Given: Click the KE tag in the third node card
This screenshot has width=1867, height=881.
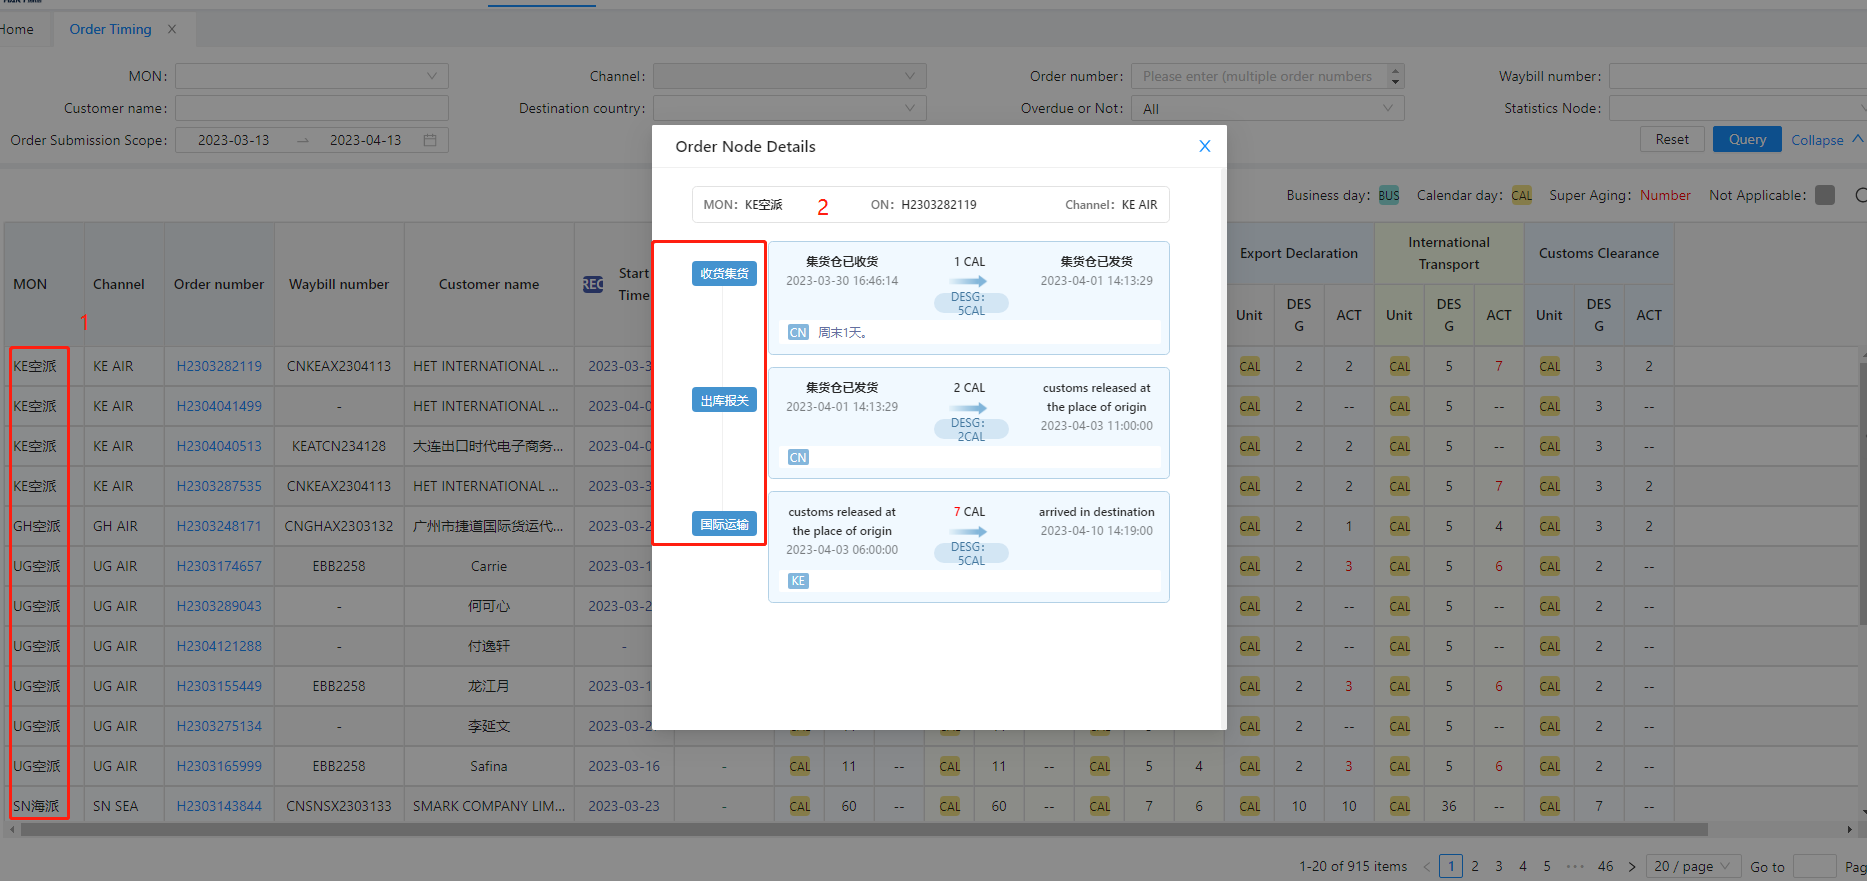Looking at the screenshot, I should pyautogui.click(x=797, y=581).
